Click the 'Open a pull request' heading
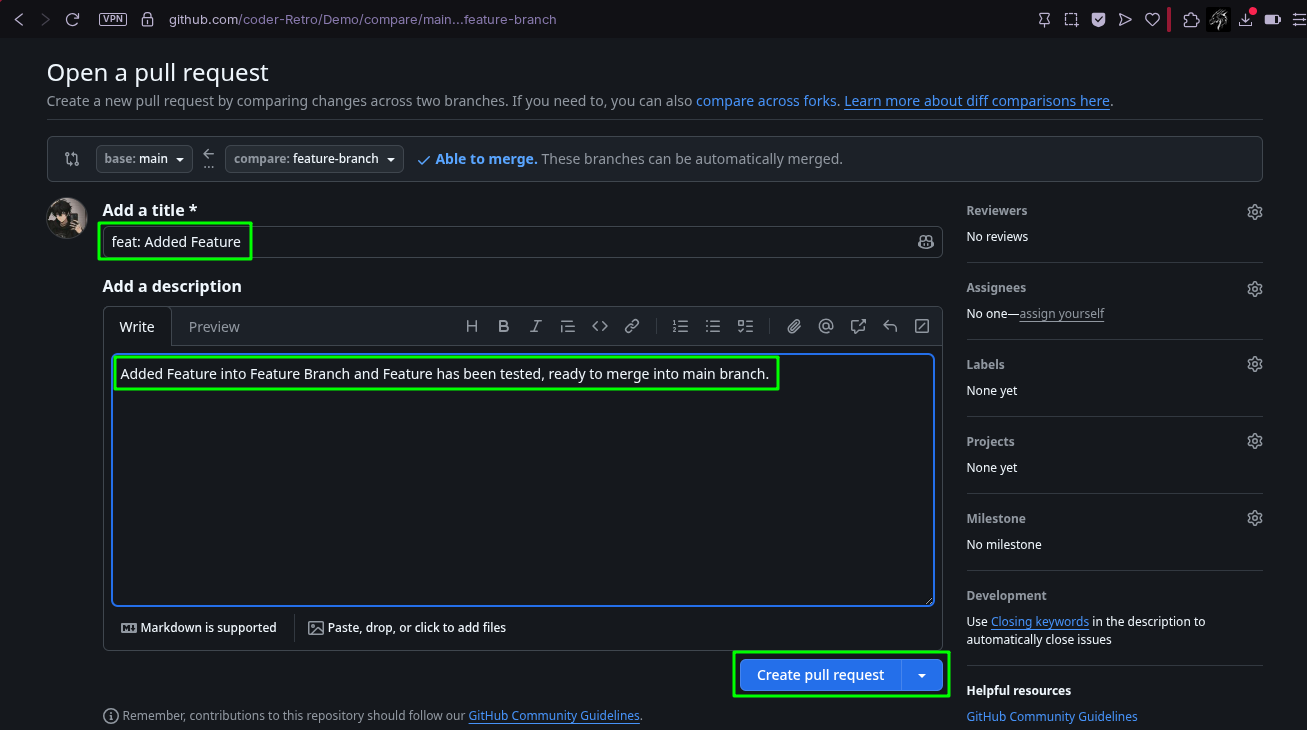Screen dimensions: 1307x730 (158, 73)
